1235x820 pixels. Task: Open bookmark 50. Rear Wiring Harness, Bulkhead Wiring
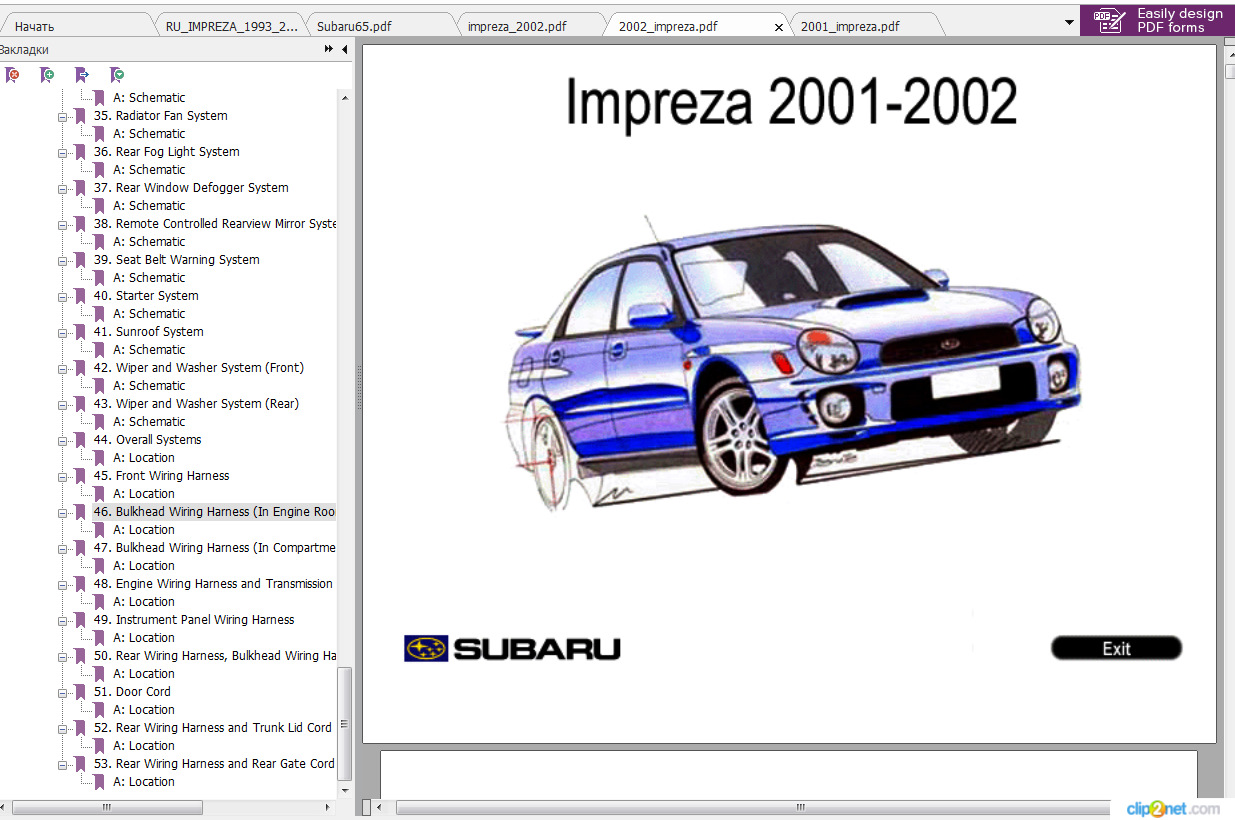tap(214, 656)
